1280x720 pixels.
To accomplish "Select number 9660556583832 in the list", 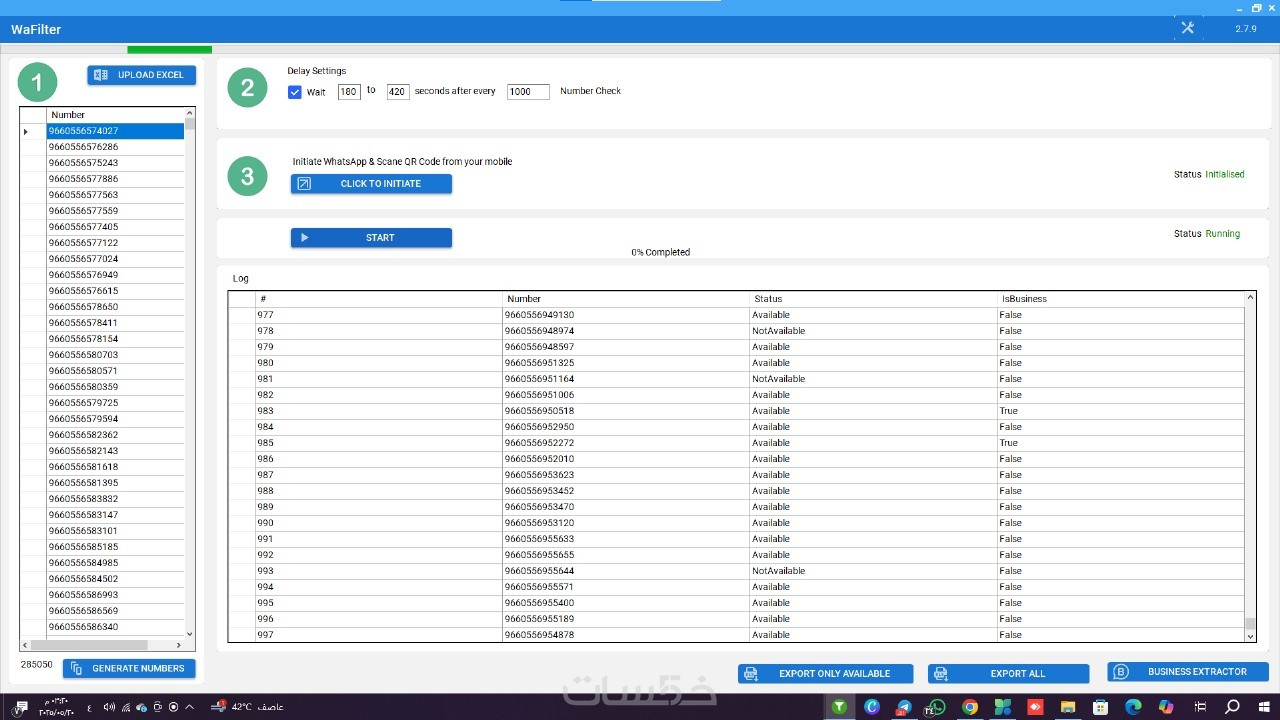I will (x=115, y=499).
